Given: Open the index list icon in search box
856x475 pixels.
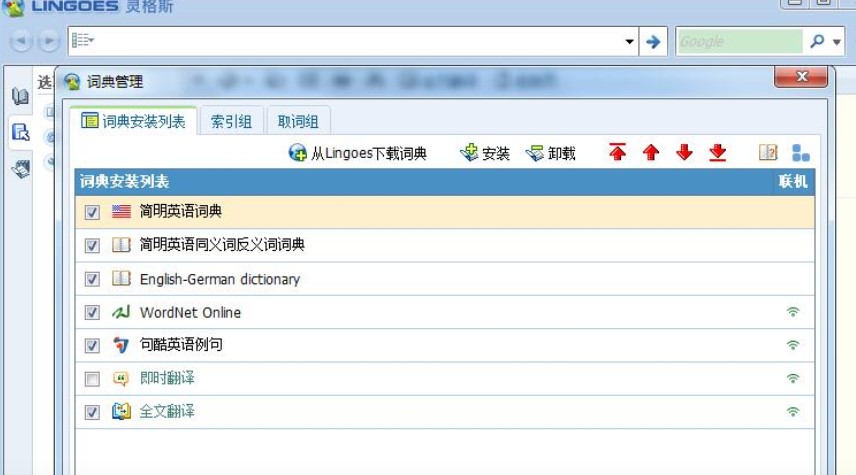Looking at the screenshot, I should [x=83, y=40].
